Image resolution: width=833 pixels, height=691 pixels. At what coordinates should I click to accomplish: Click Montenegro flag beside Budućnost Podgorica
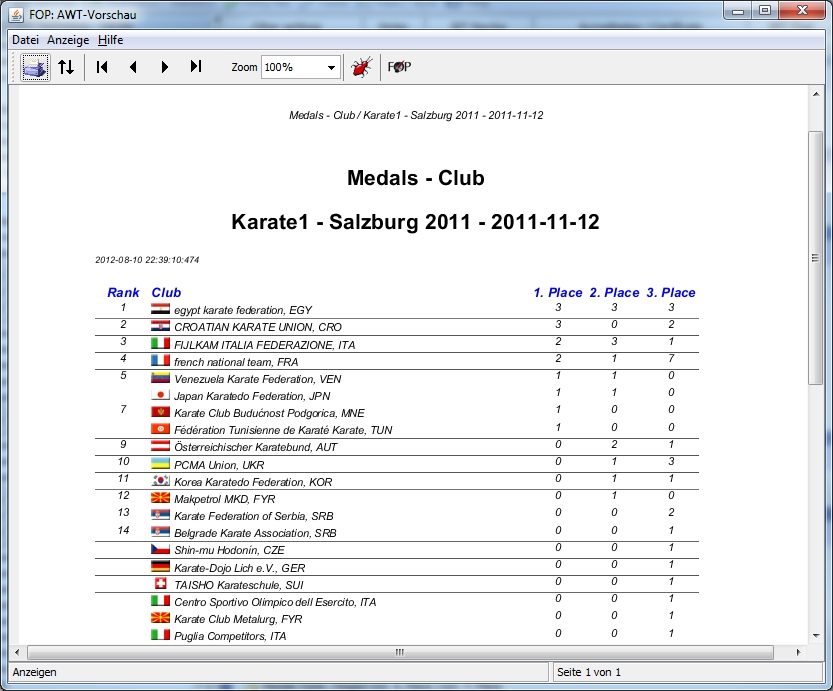160,412
